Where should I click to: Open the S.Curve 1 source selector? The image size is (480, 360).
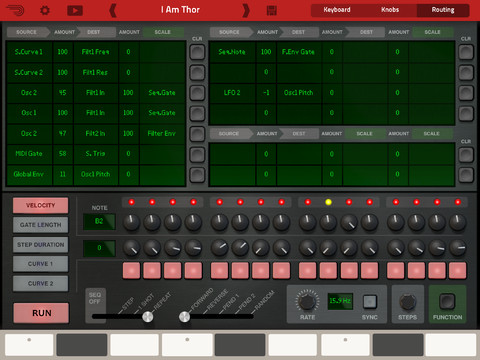29,52
